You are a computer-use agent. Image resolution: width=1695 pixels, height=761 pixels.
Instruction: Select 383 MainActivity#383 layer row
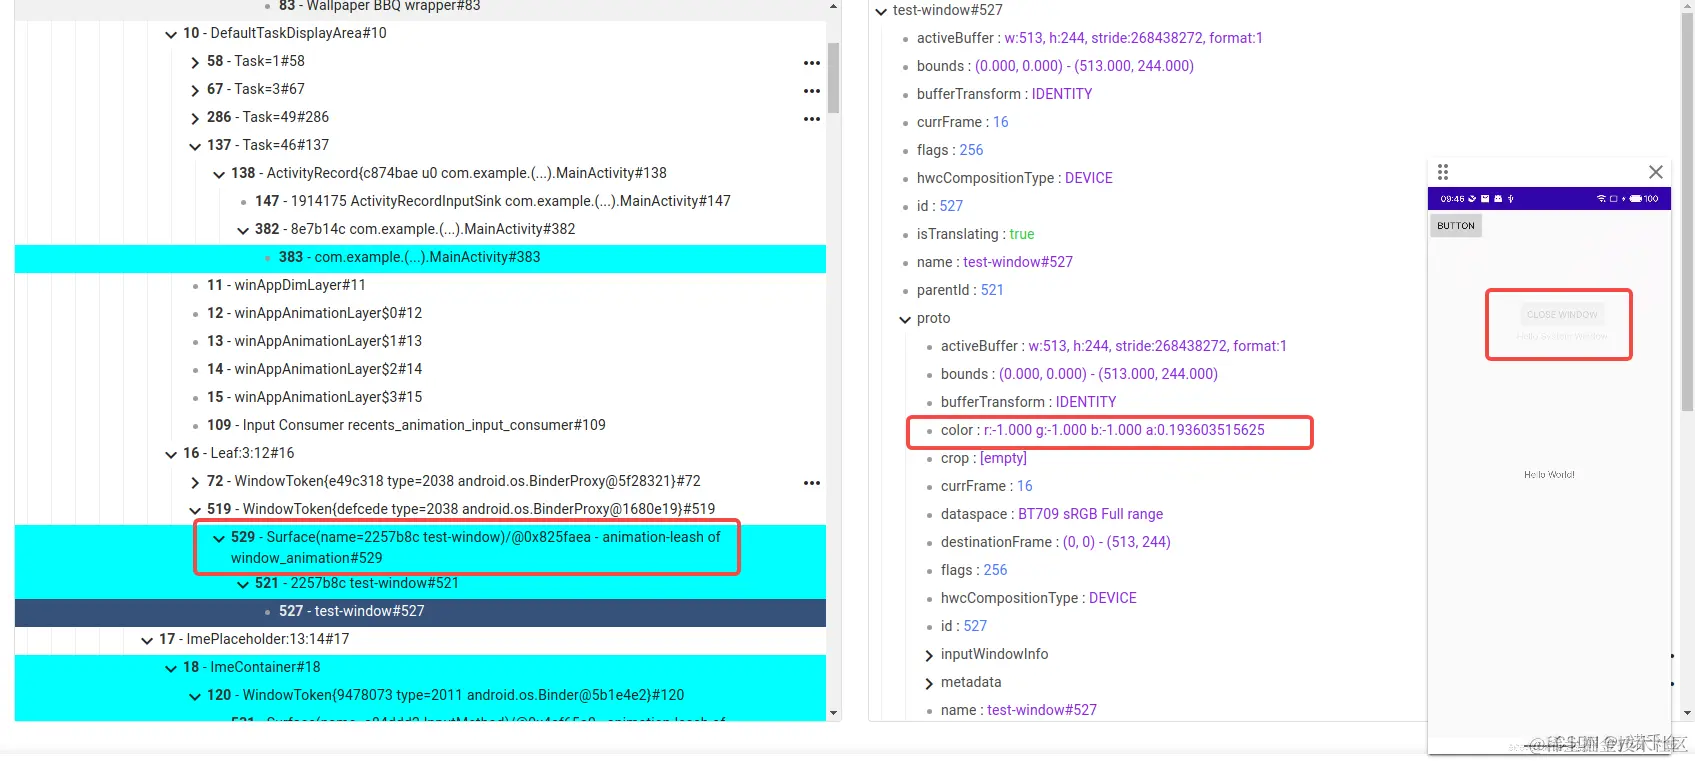(x=420, y=258)
